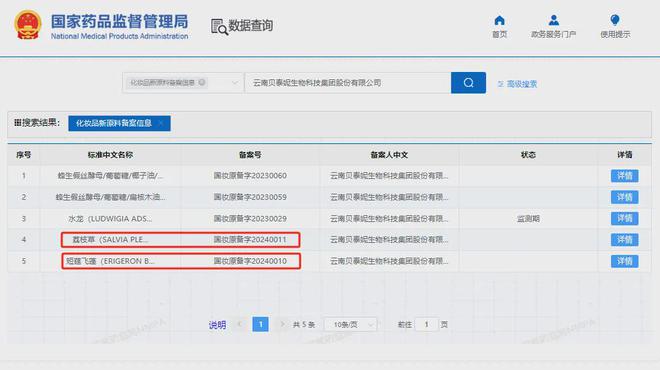Click 备案号 column header

(x=250, y=155)
